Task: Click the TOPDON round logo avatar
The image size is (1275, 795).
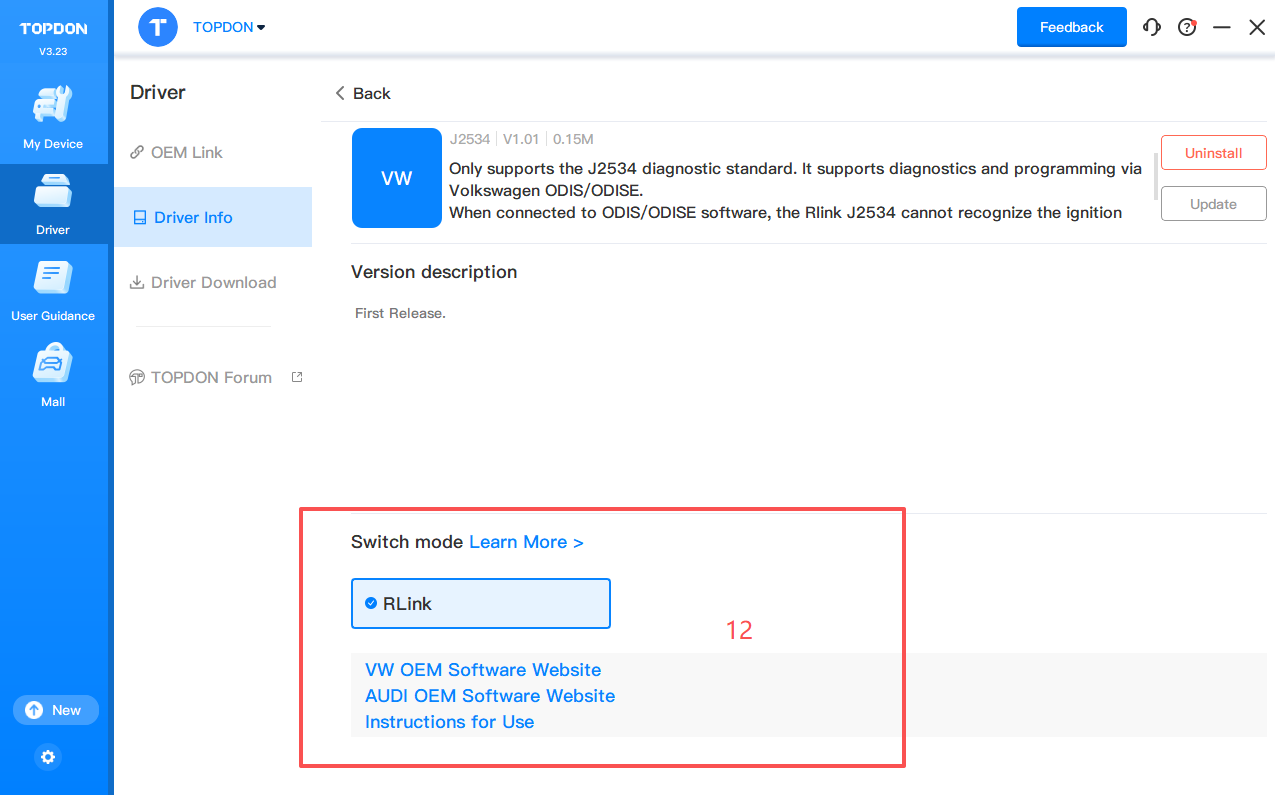Action: (x=158, y=27)
